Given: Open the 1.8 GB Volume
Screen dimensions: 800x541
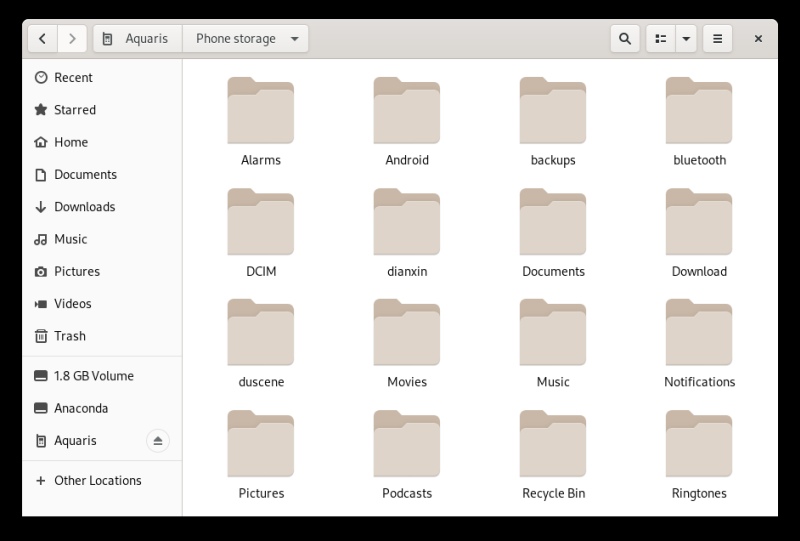Looking at the screenshot, I should tap(93, 376).
